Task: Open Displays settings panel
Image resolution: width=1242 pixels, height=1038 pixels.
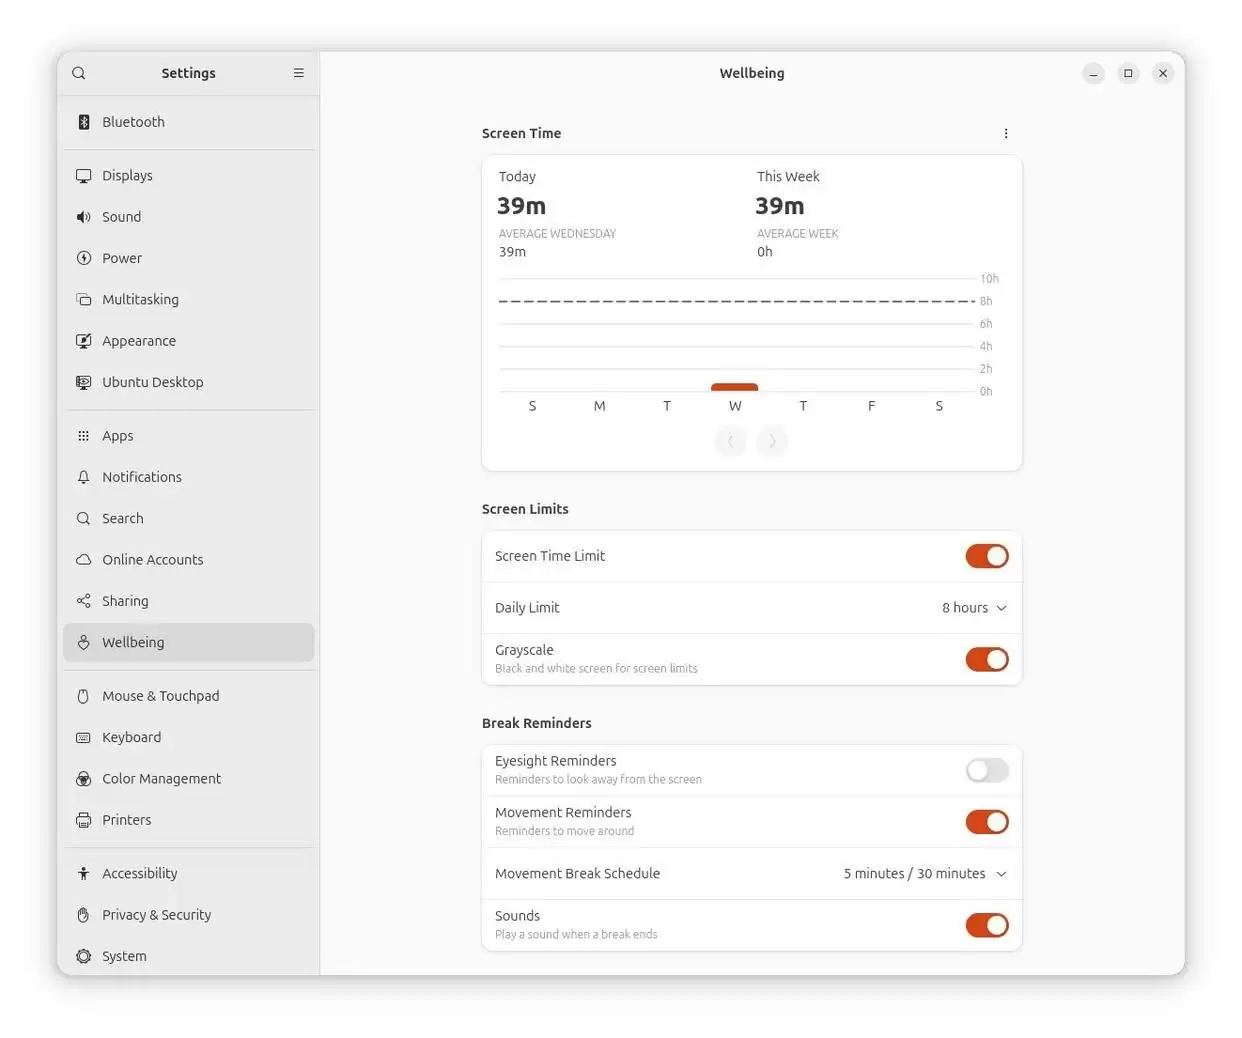Action: [189, 176]
